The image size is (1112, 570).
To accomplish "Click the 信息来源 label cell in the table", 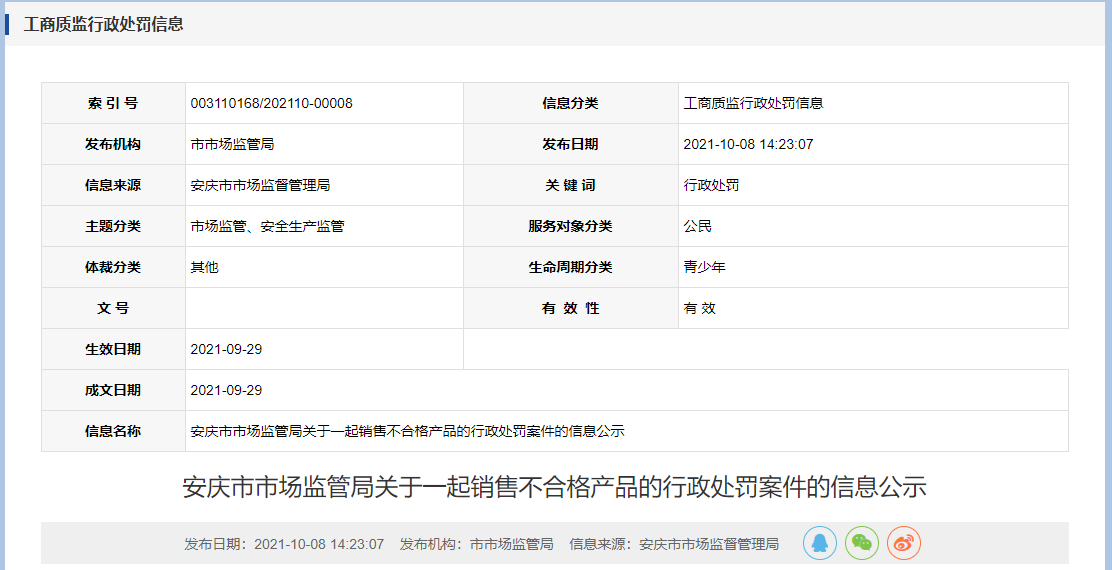I will tap(113, 186).
